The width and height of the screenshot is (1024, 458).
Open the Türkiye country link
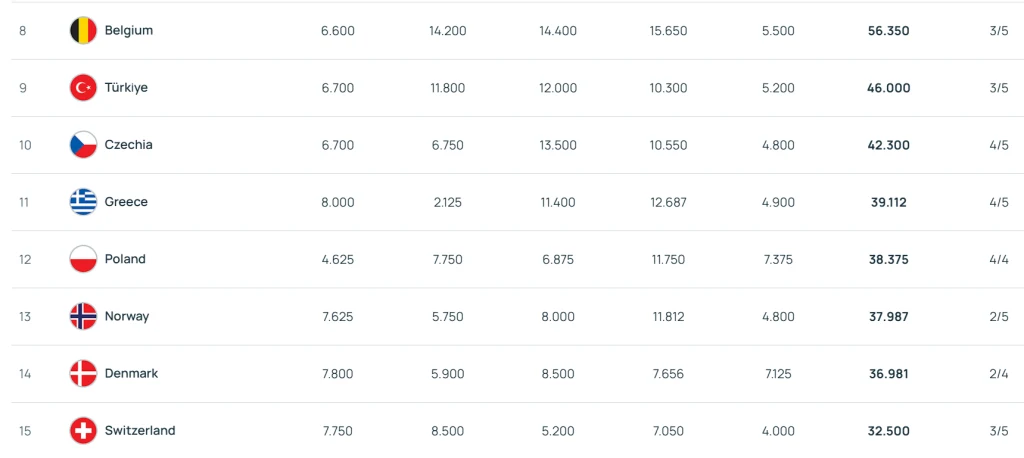point(126,88)
